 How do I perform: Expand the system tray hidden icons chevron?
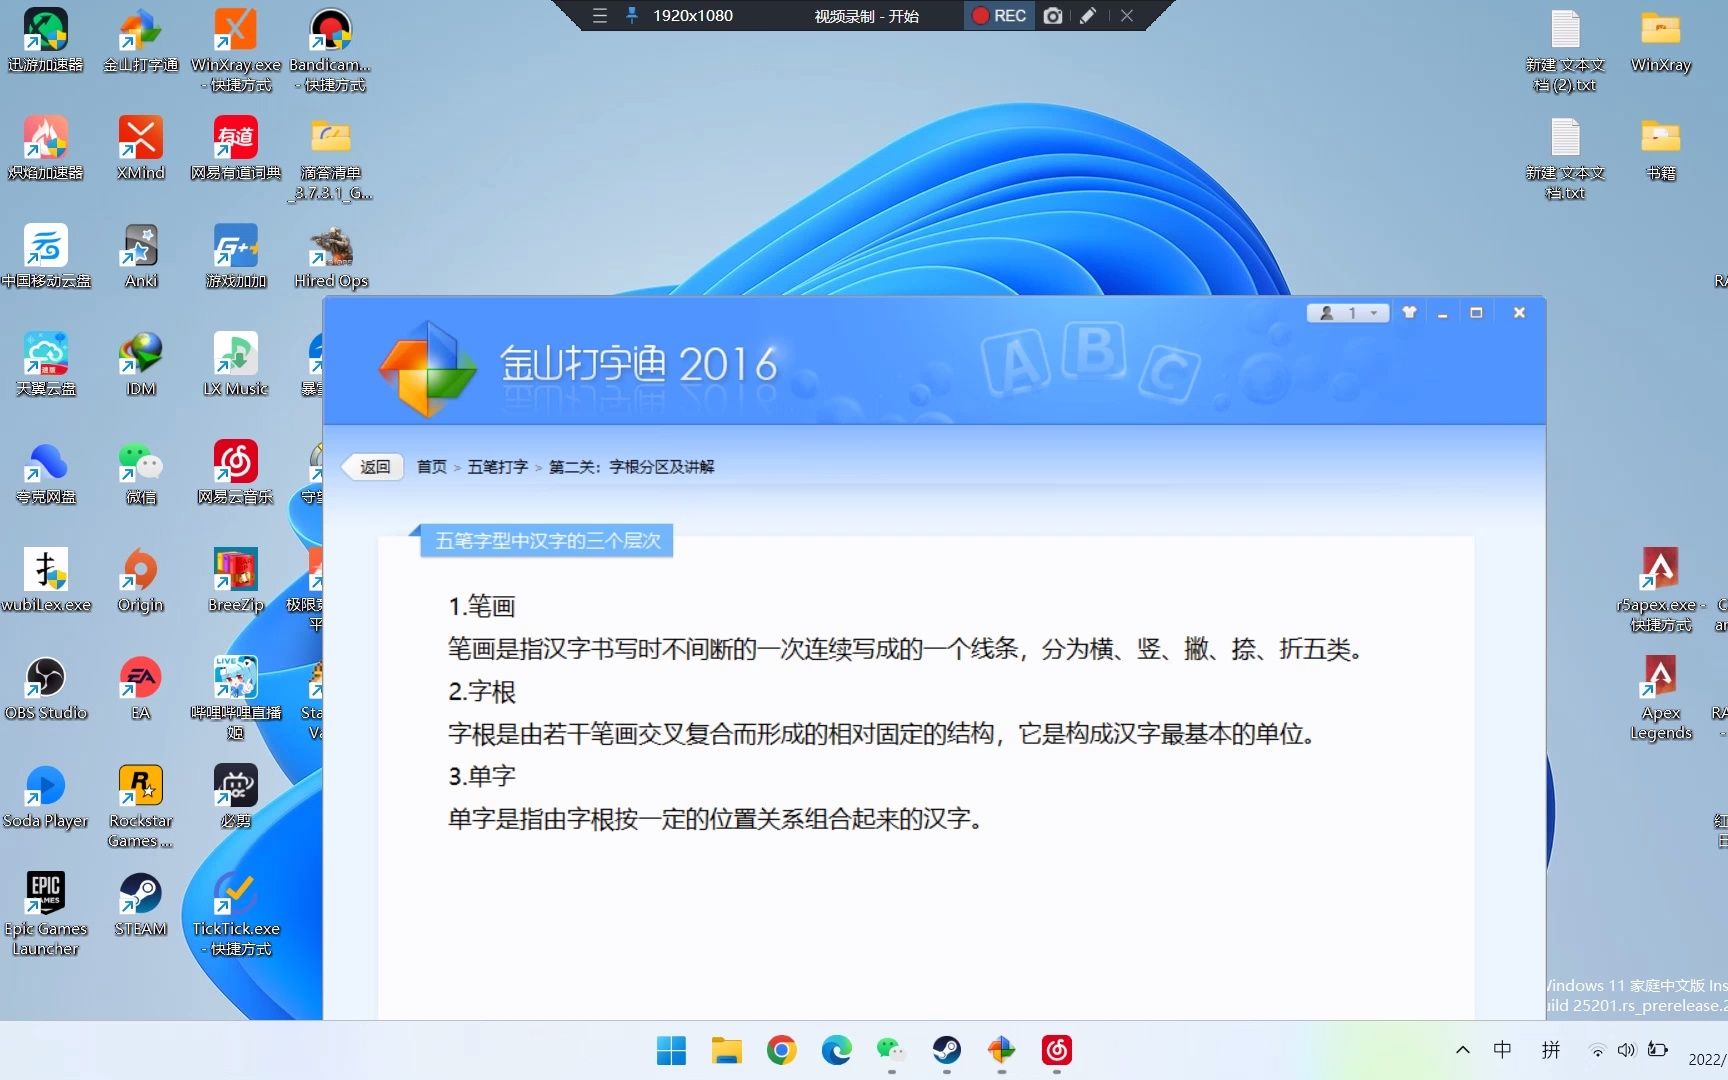[x=1463, y=1050]
